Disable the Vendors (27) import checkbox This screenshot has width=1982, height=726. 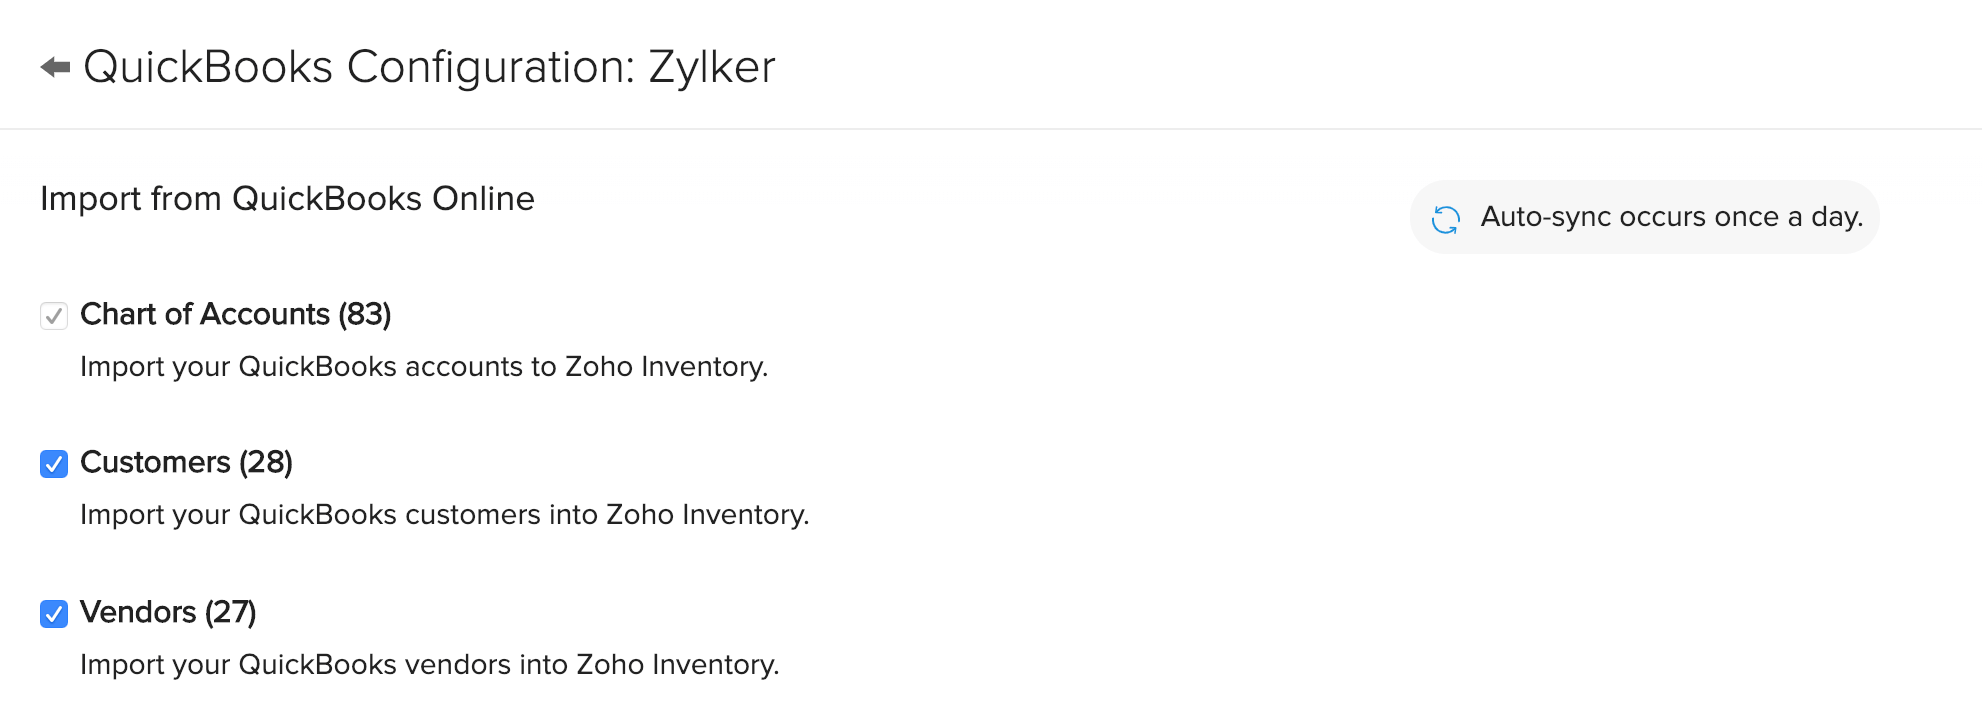[53, 612]
